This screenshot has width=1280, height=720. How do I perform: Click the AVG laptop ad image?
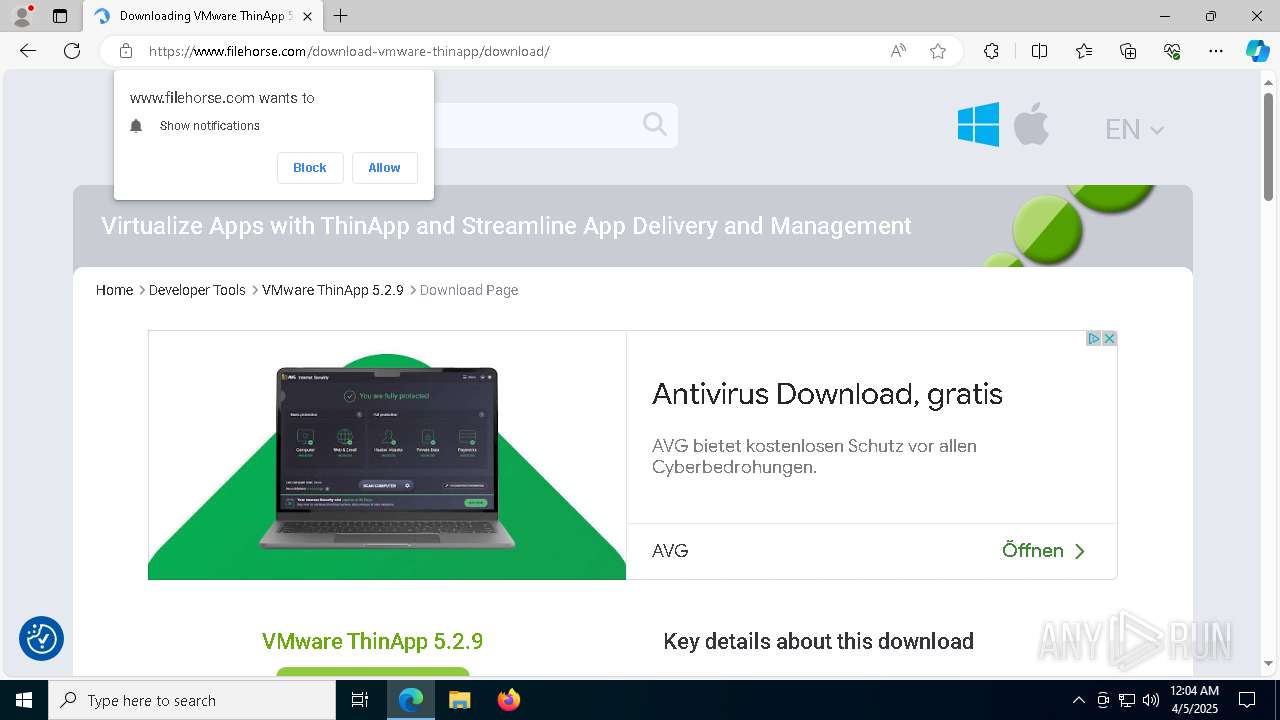[387, 455]
